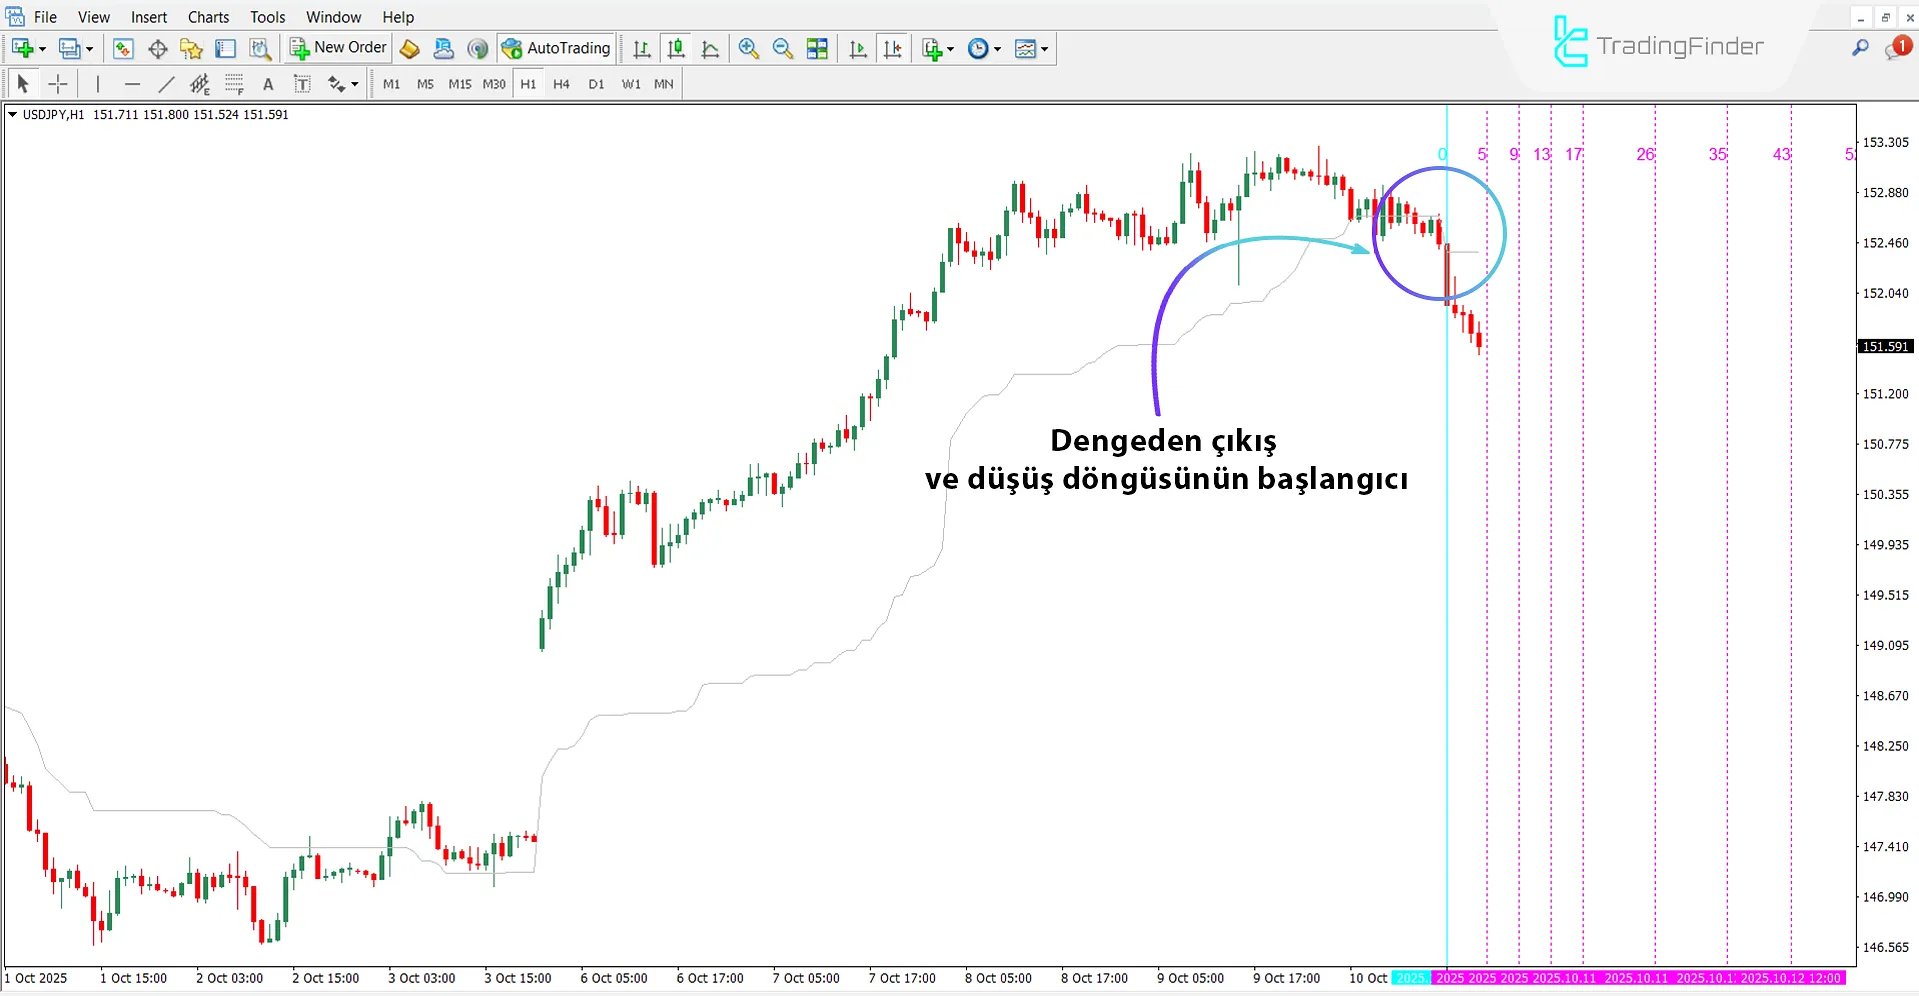The height and width of the screenshot is (996, 1919).
Task: Enable AutoTrading
Action: pyautogui.click(x=556, y=48)
